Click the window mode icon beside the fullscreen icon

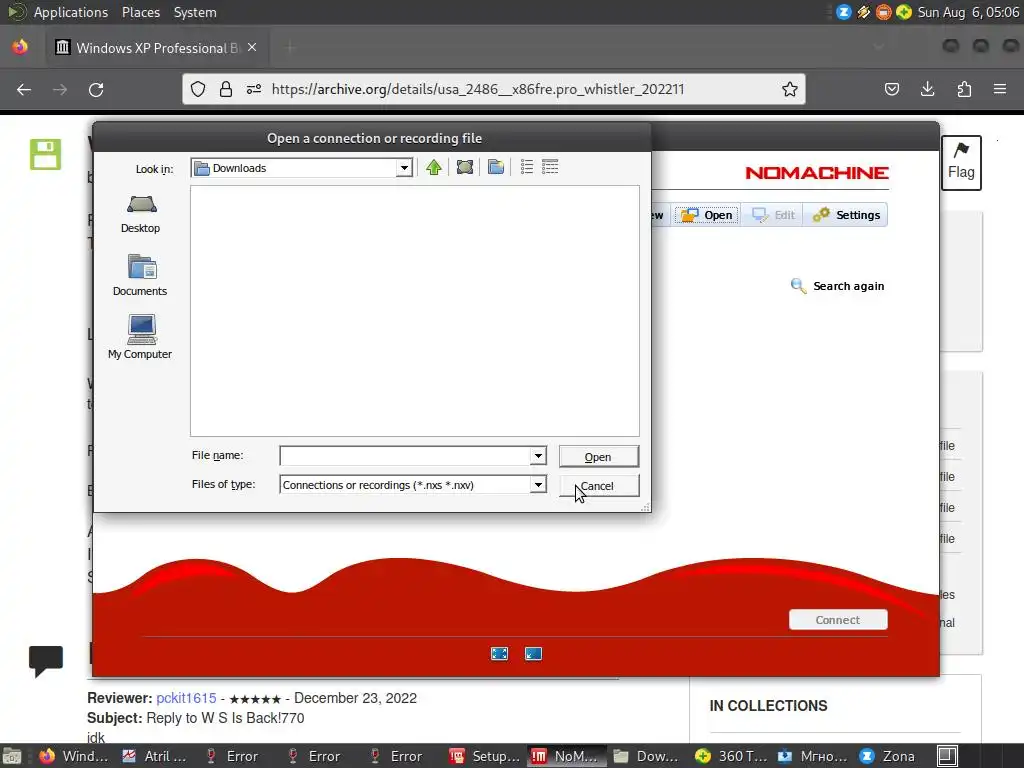534,654
